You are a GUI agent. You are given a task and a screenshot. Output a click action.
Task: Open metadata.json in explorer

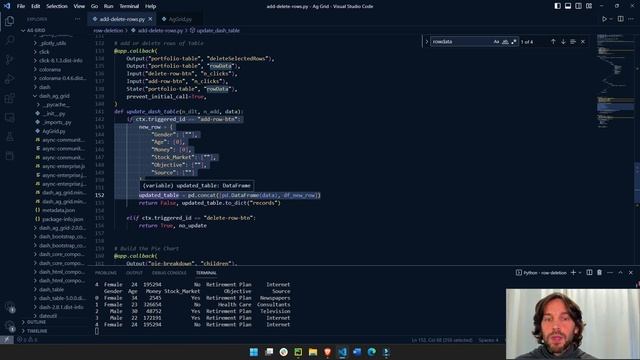58,210
